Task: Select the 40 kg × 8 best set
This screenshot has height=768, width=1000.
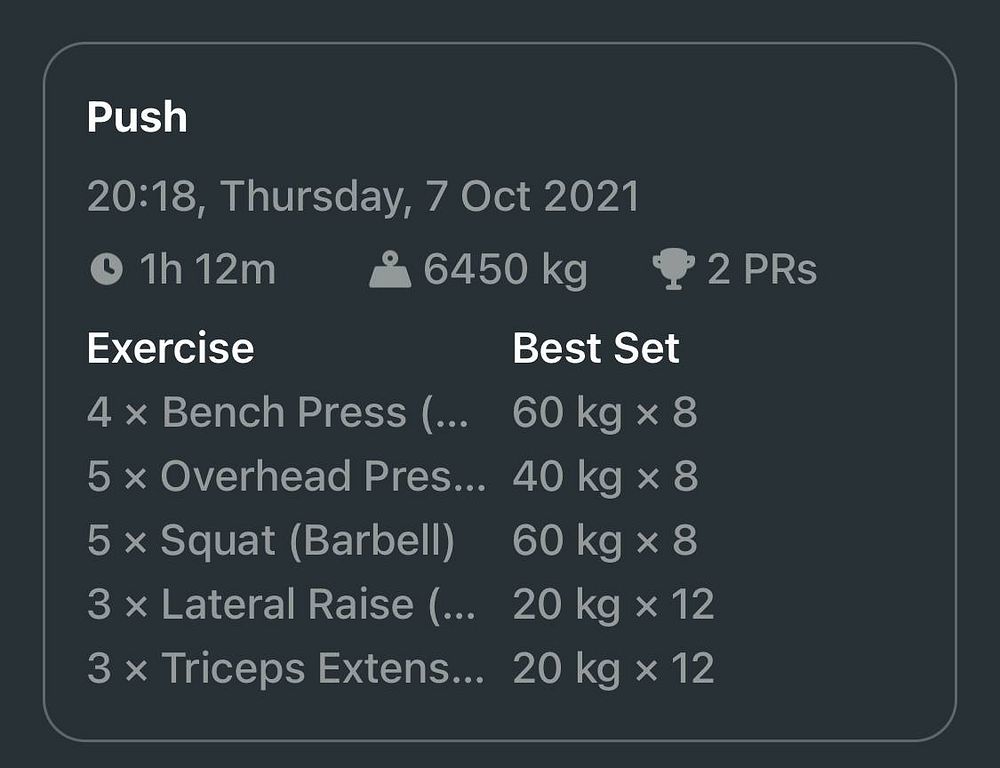Action: pos(605,476)
